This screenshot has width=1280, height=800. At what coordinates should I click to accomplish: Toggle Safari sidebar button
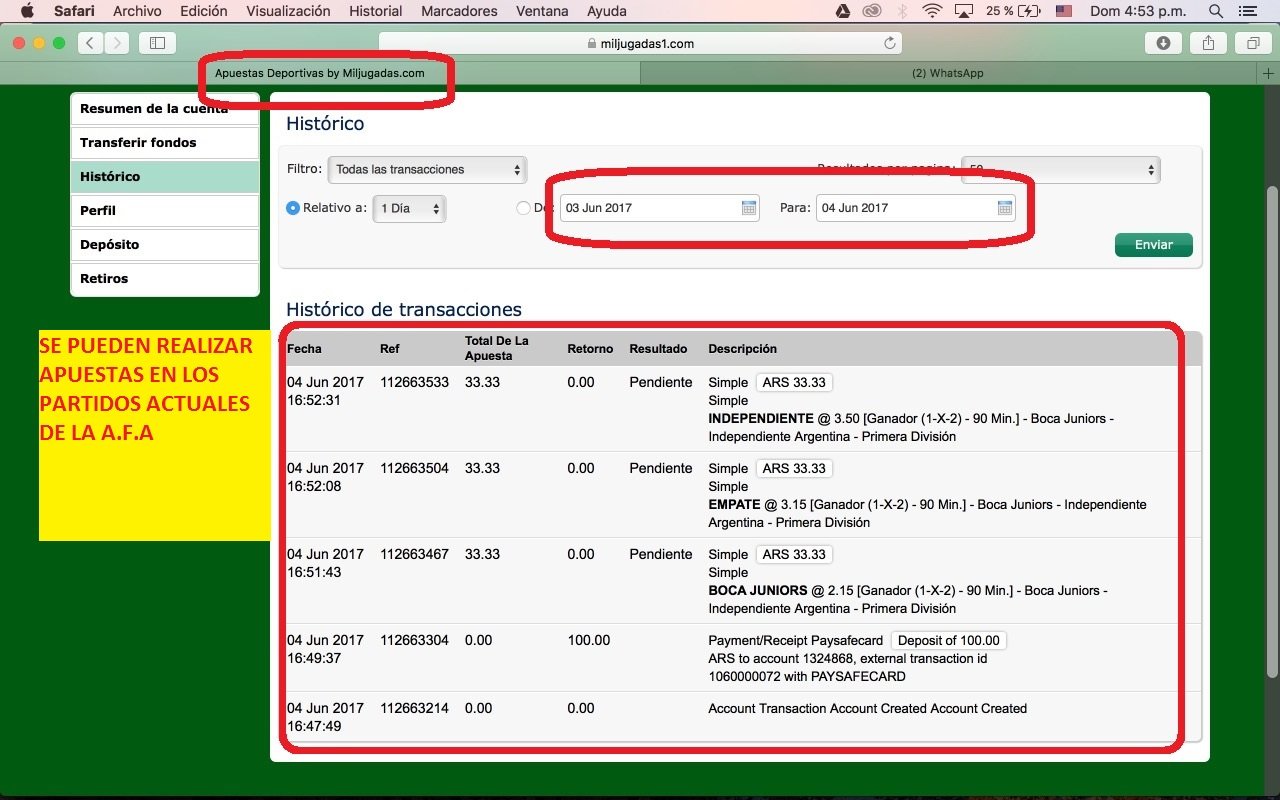coord(157,43)
